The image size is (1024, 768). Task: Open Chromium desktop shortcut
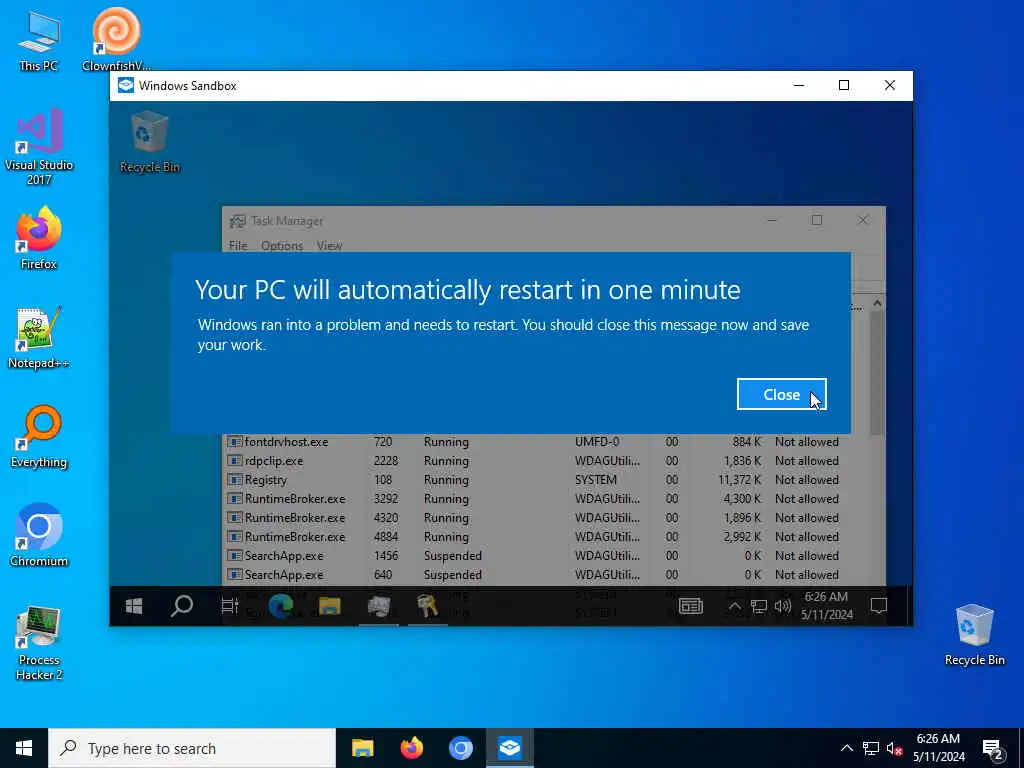pyautogui.click(x=39, y=535)
